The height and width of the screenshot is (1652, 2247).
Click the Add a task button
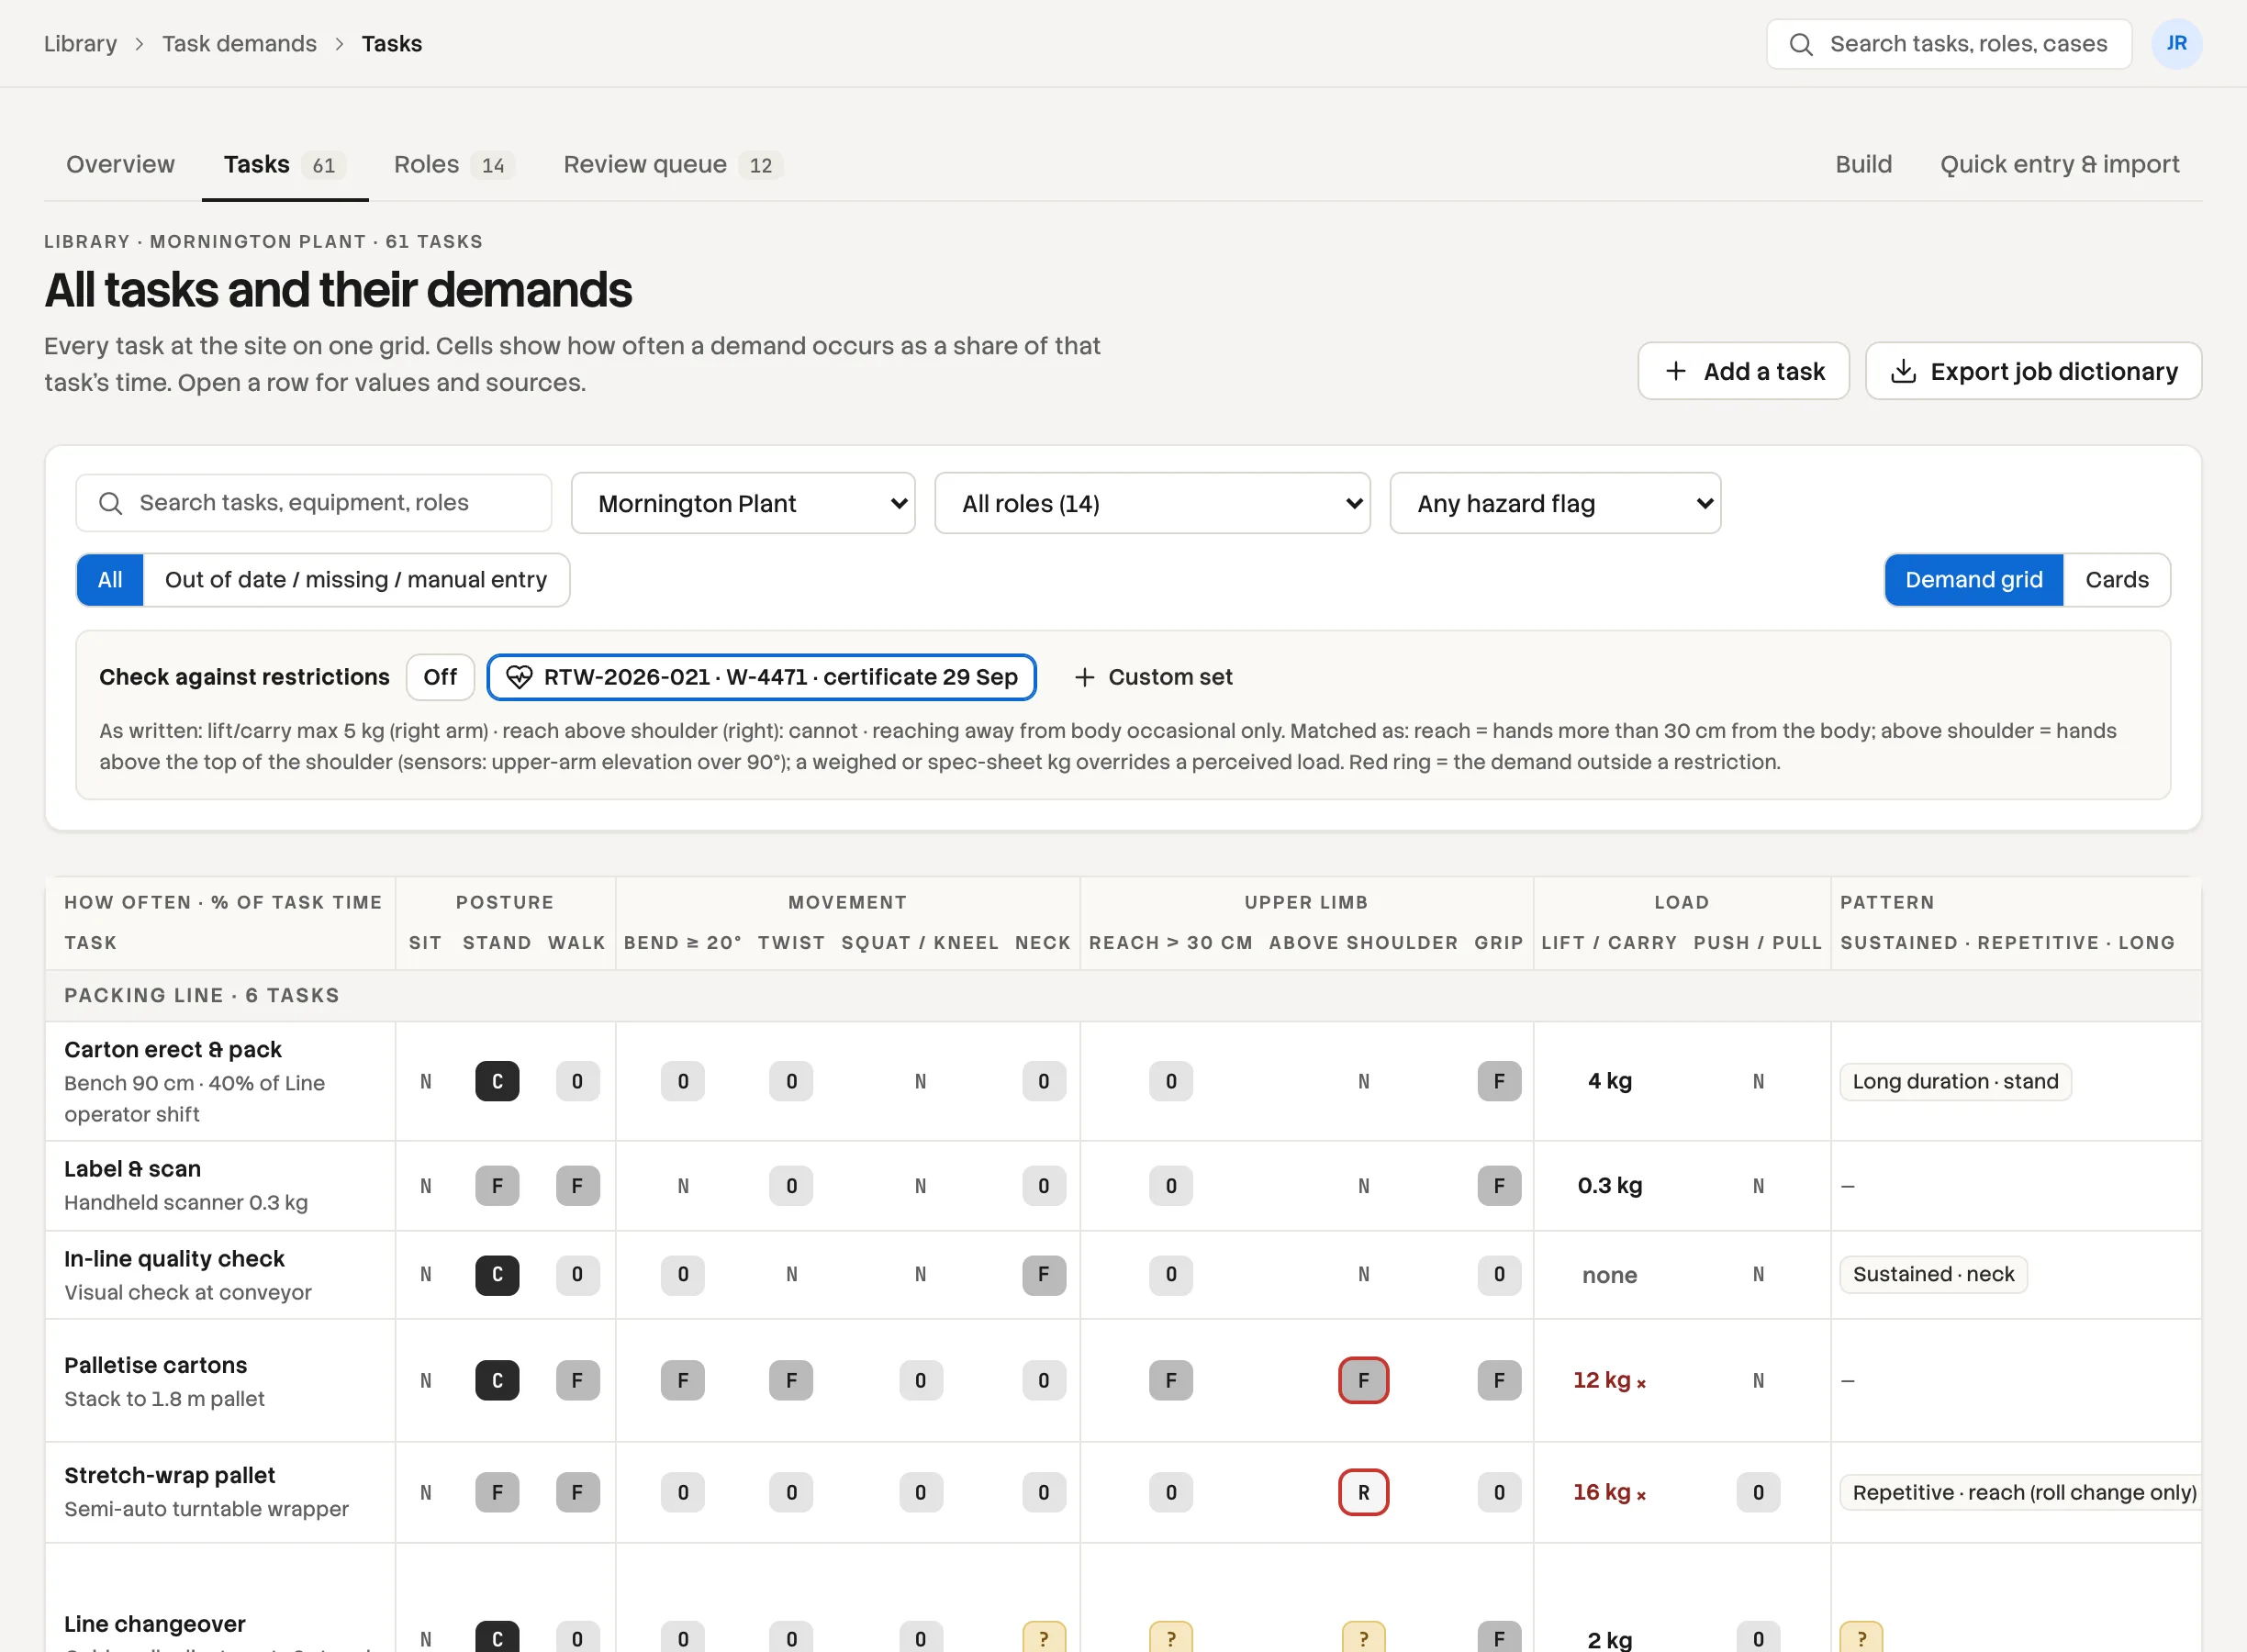(x=1743, y=371)
